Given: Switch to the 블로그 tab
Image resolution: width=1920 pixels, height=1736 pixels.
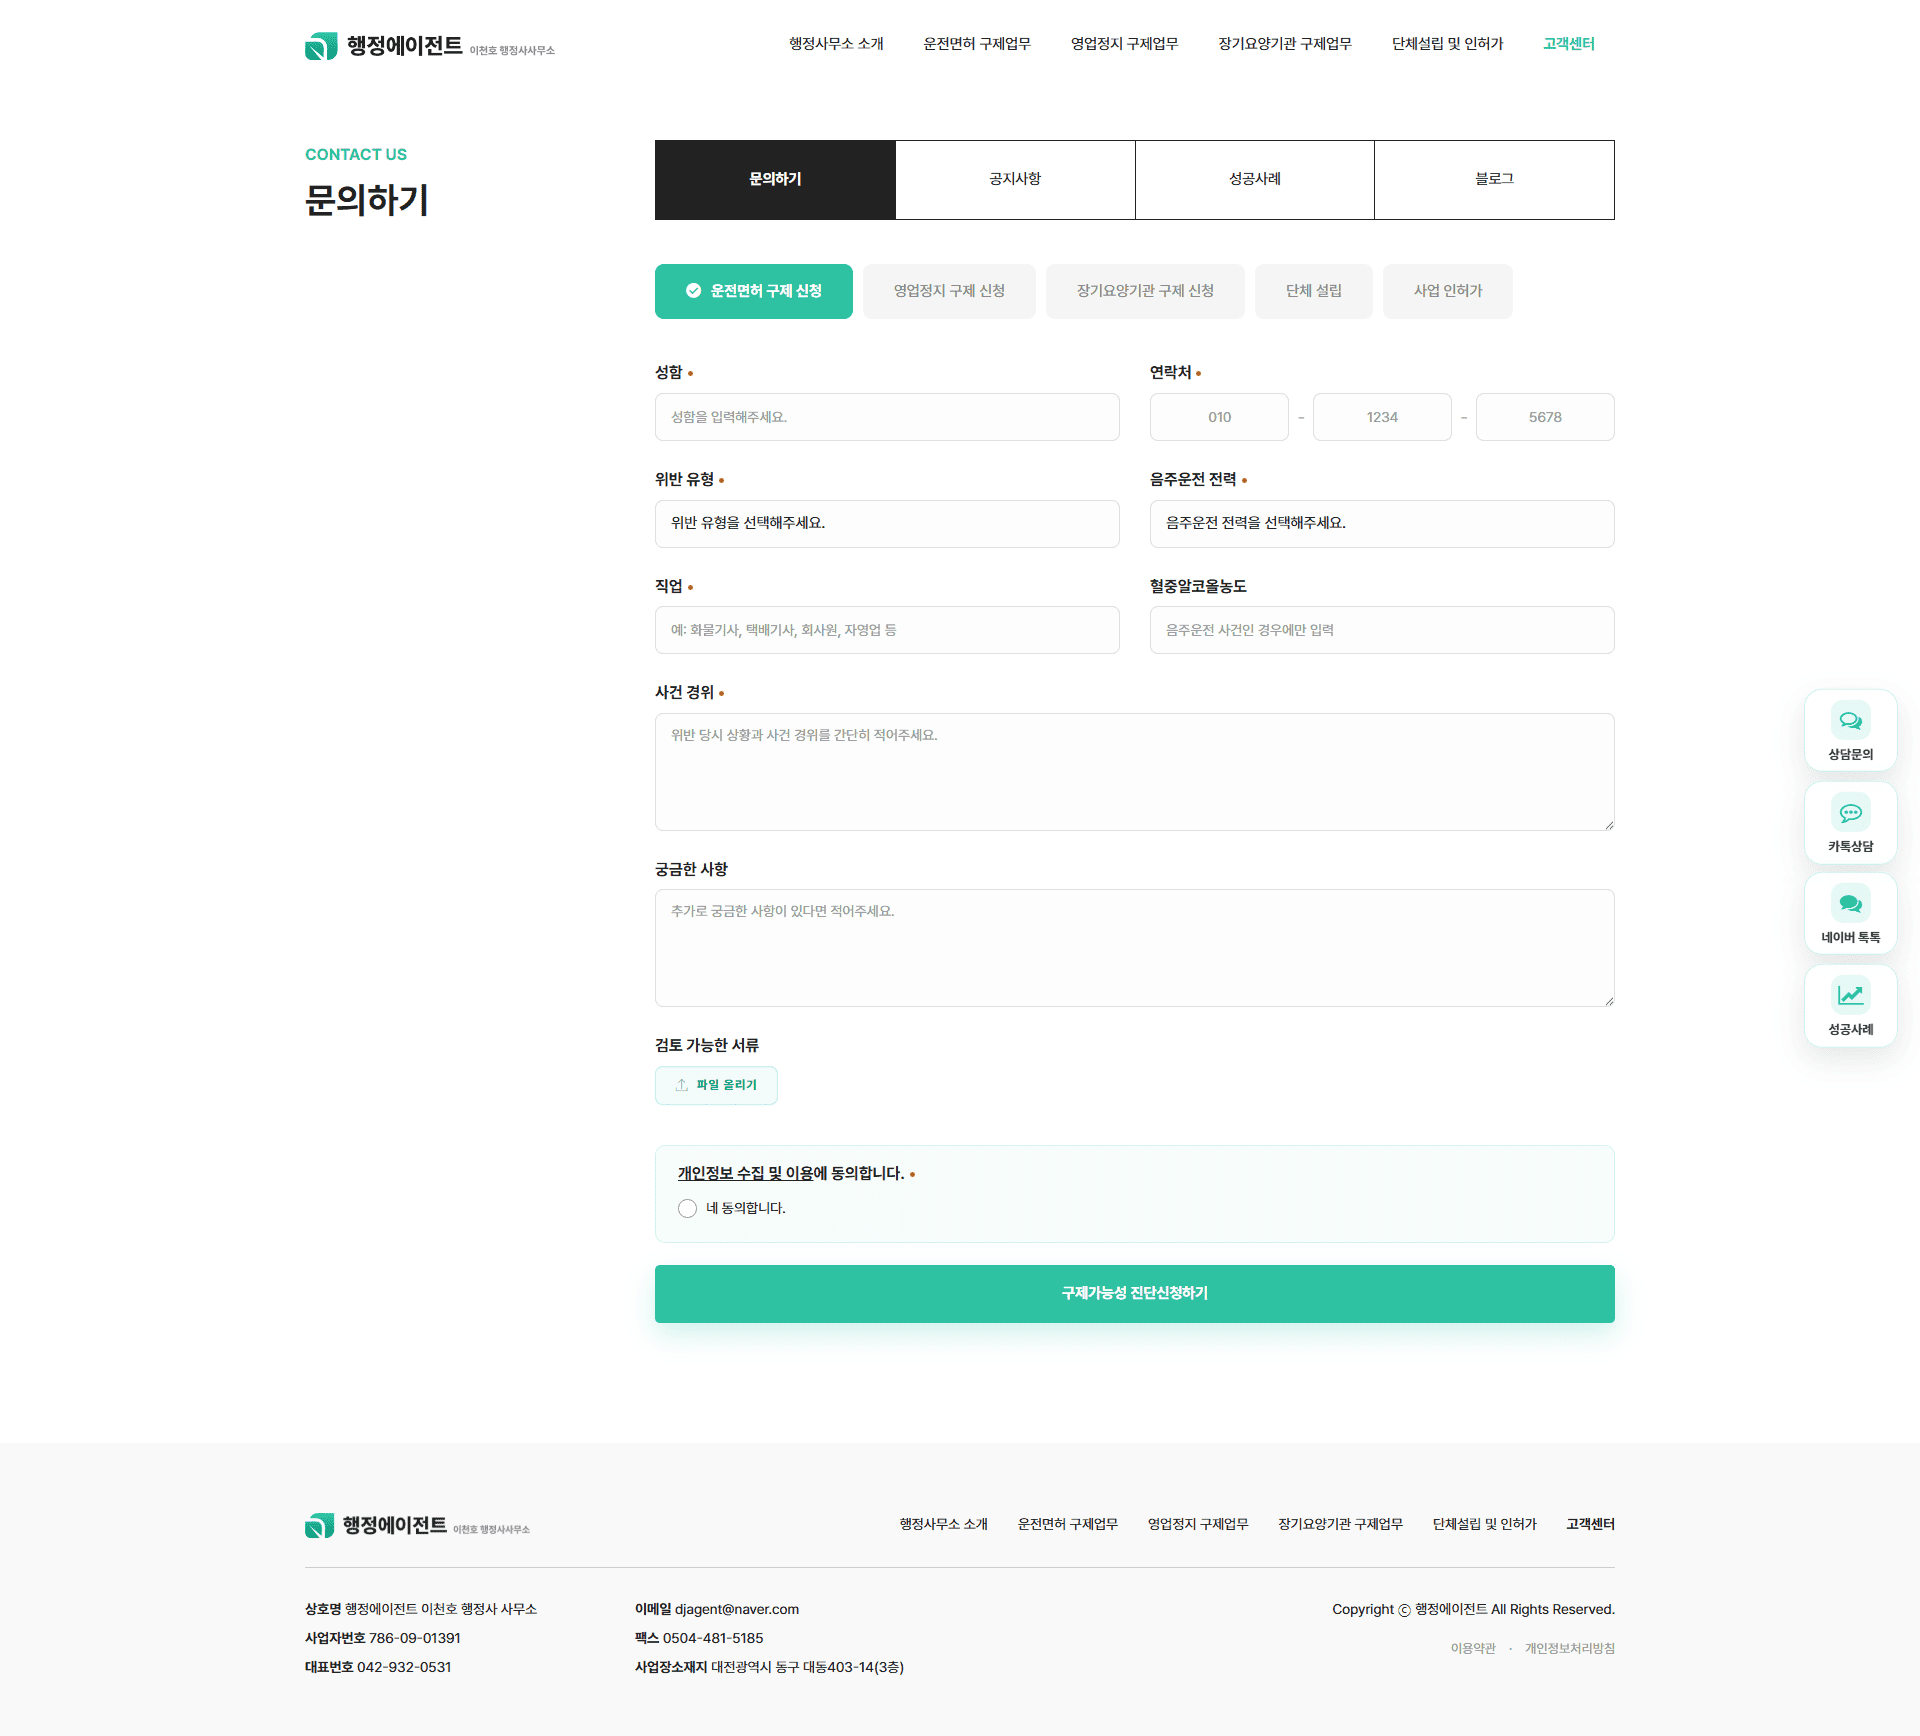Looking at the screenshot, I should pos(1494,179).
